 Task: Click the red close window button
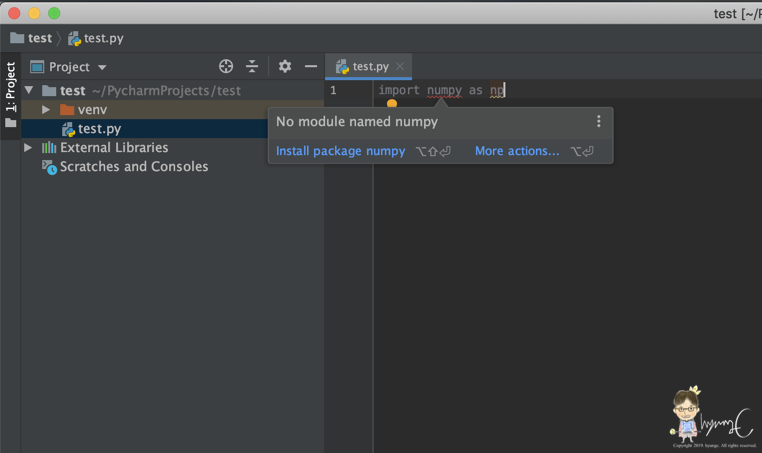coord(14,13)
